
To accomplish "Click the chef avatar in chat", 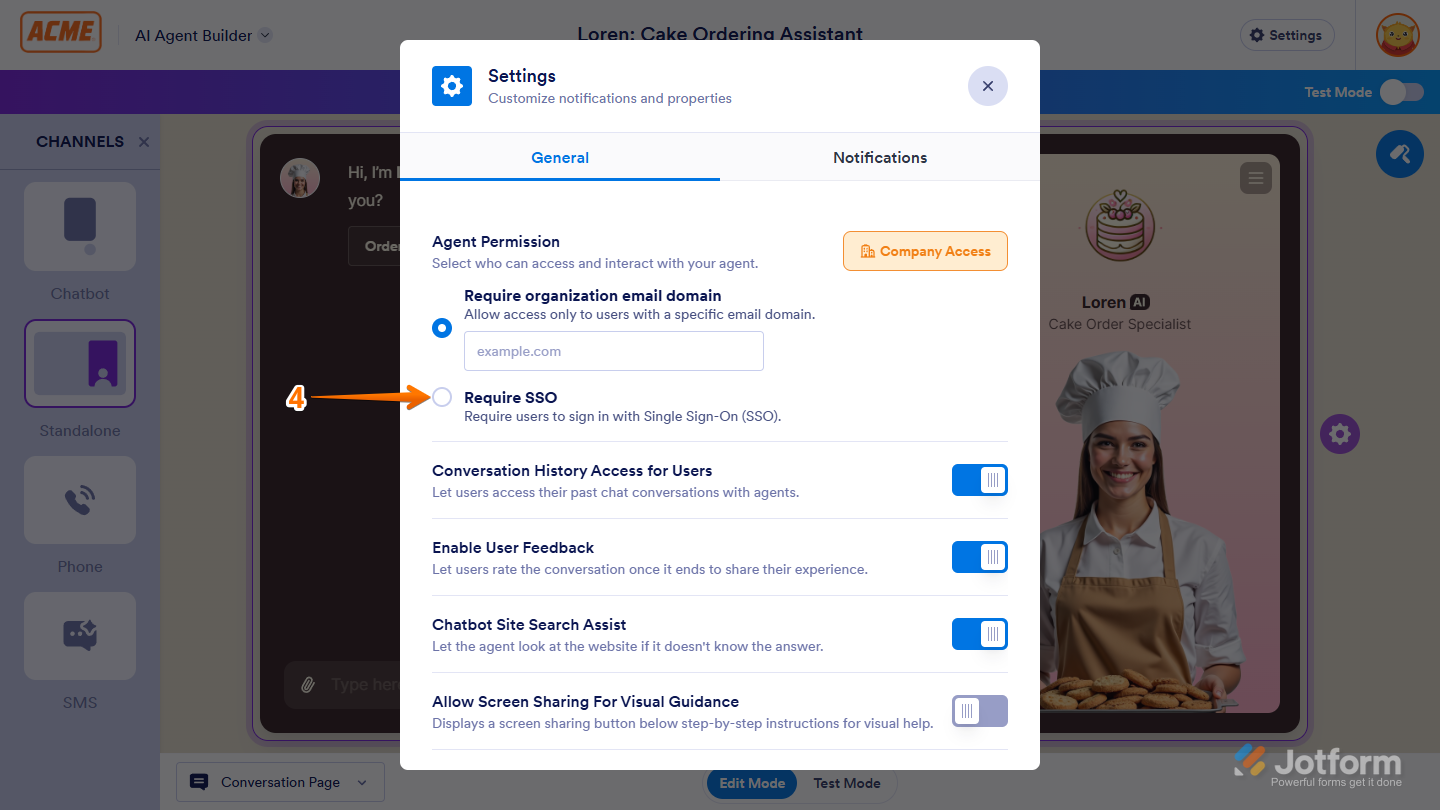I will (x=300, y=178).
